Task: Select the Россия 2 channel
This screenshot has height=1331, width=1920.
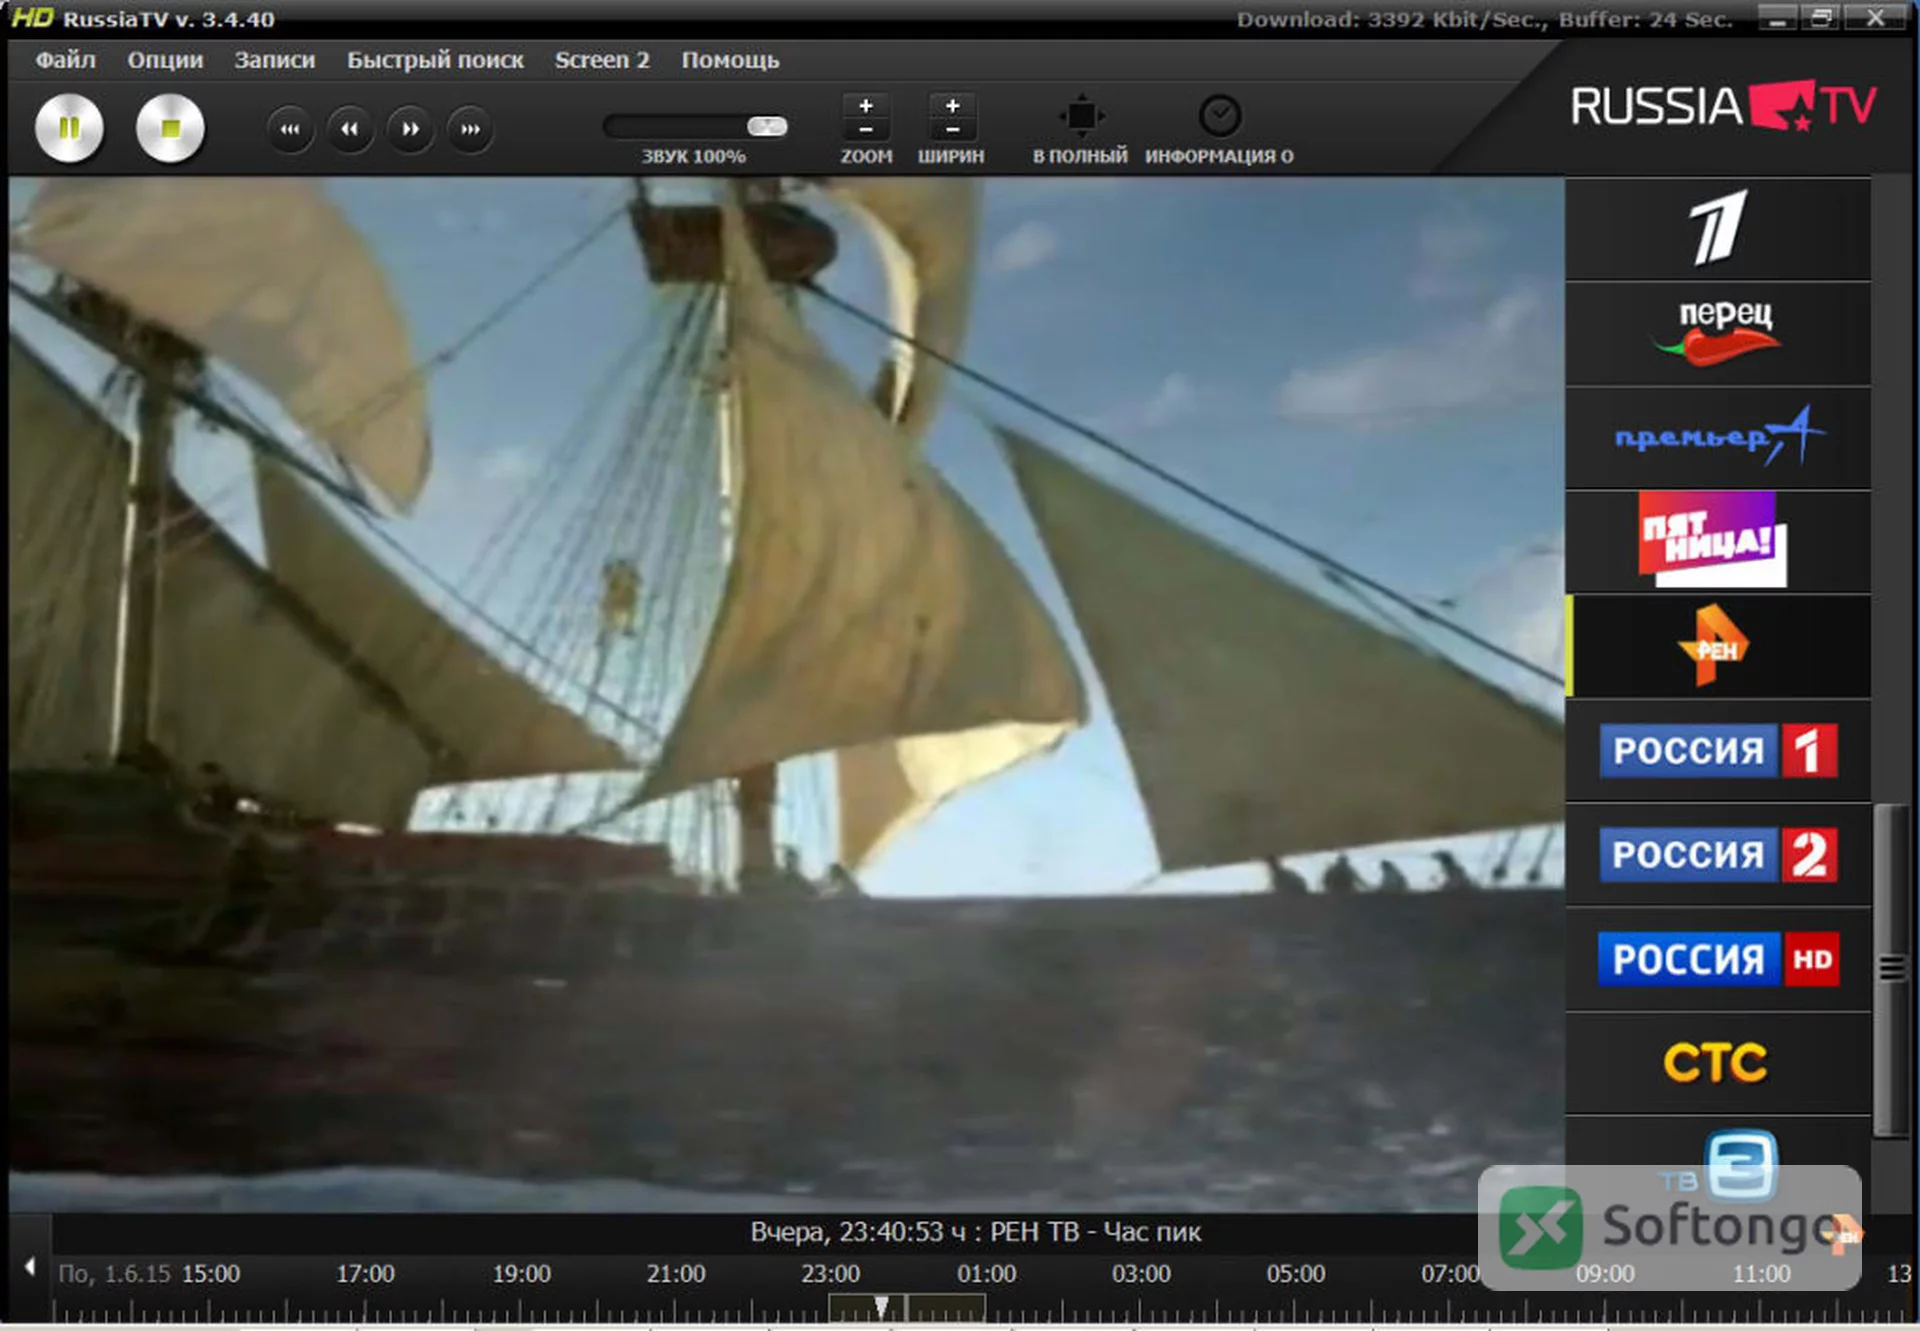Action: [1717, 855]
